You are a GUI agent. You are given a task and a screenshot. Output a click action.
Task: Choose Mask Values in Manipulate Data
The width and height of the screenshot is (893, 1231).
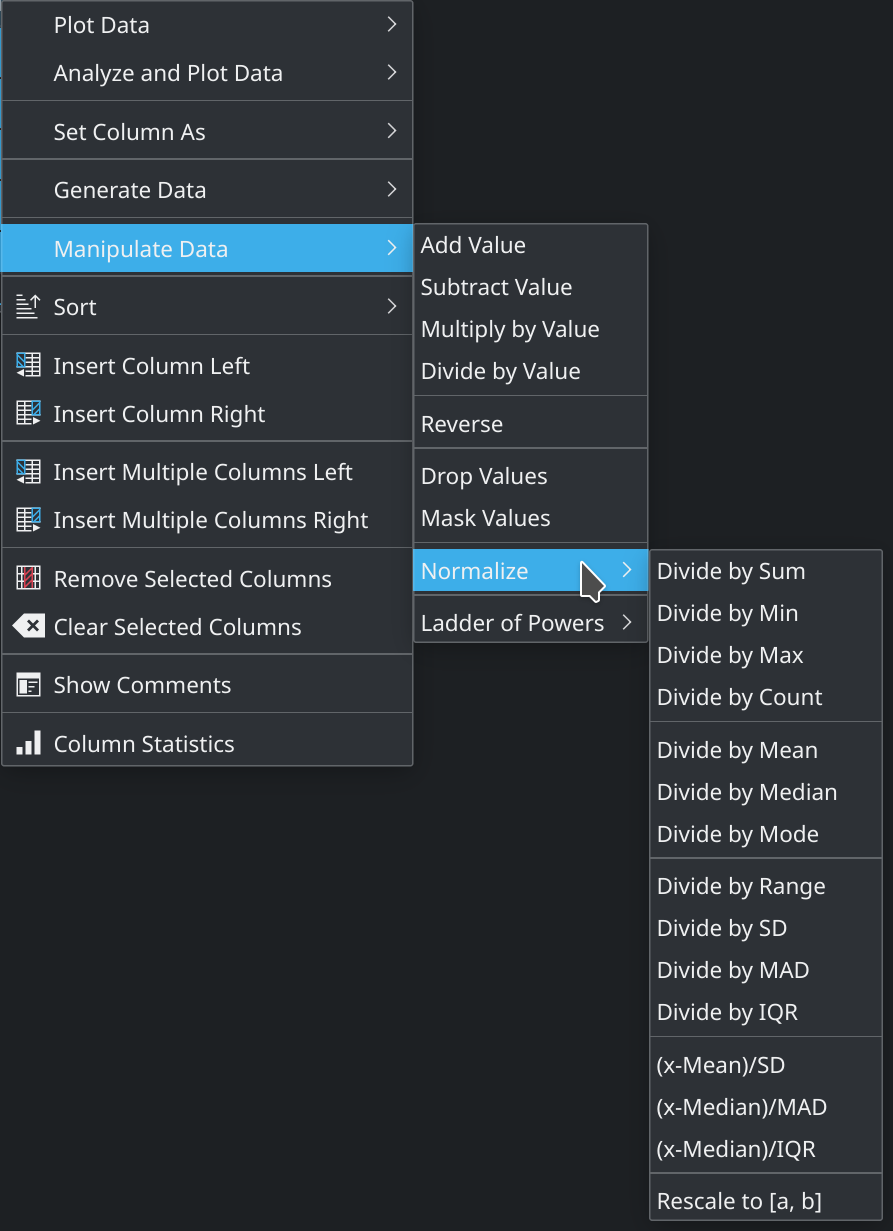[486, 518]
